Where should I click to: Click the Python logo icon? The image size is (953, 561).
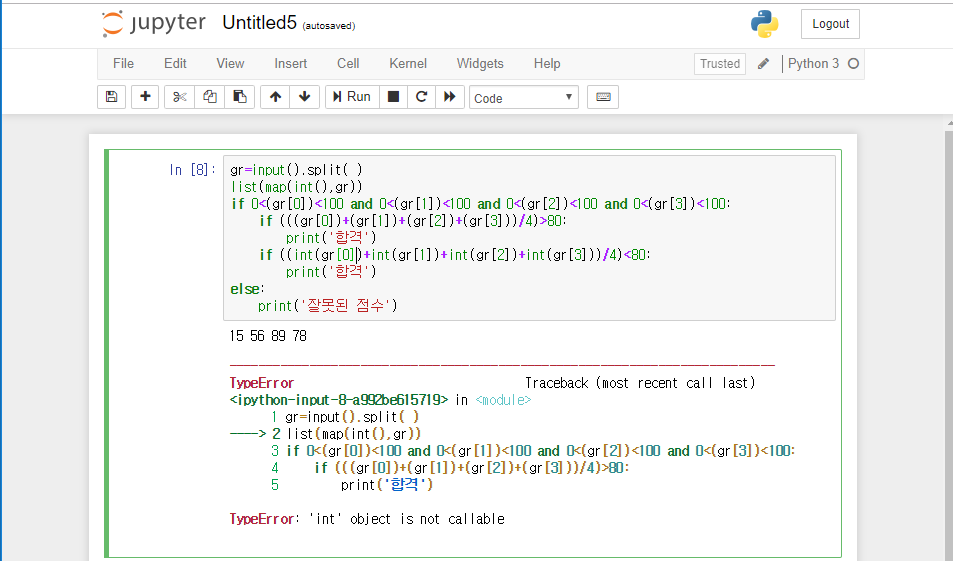(x=765, y=24)
